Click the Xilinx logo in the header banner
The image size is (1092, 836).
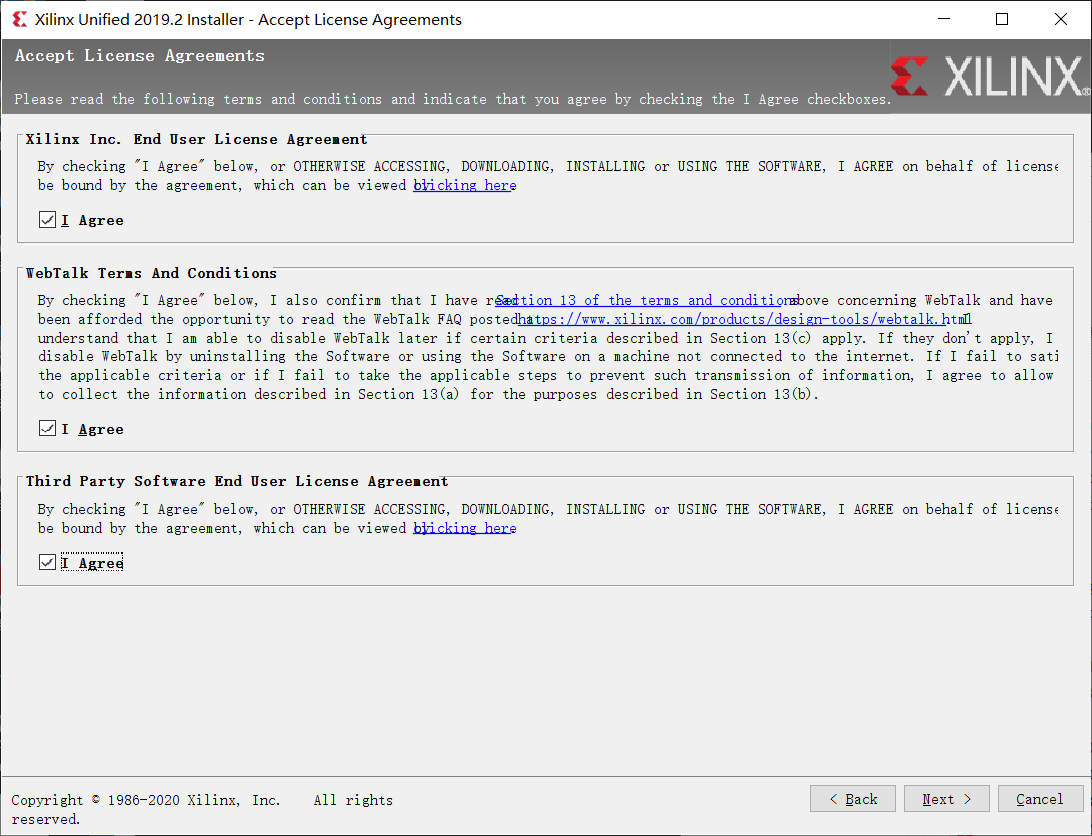point(990,77)
